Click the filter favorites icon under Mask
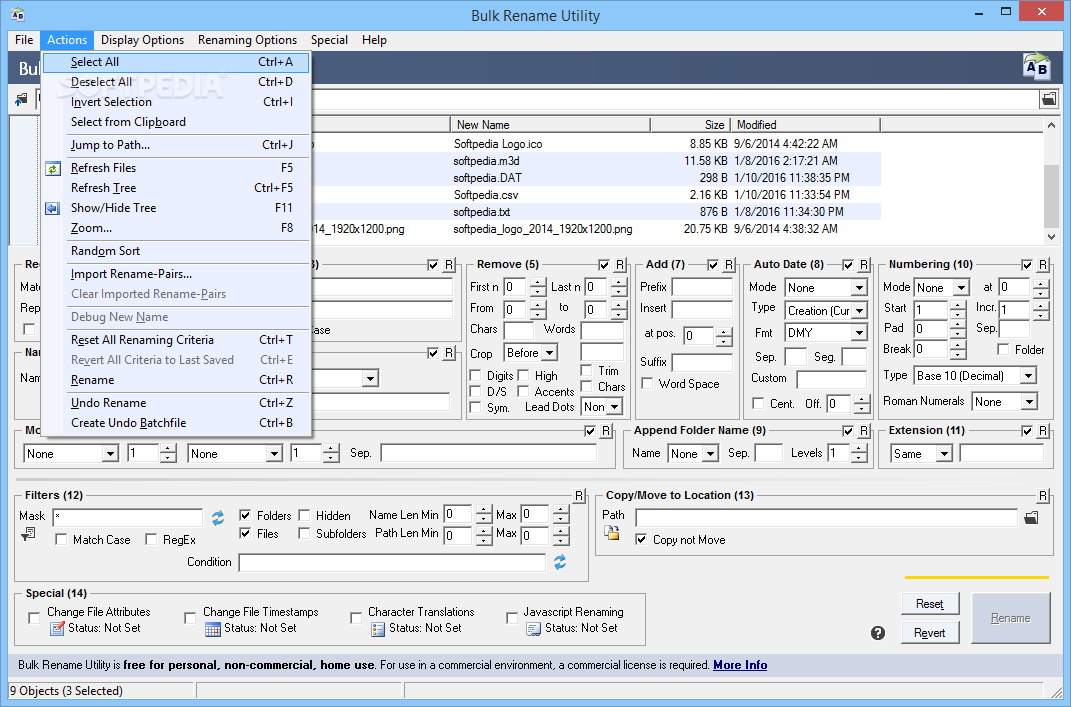Image resolution: width=1071 pixels, height=707 pixels. [28, 534]
